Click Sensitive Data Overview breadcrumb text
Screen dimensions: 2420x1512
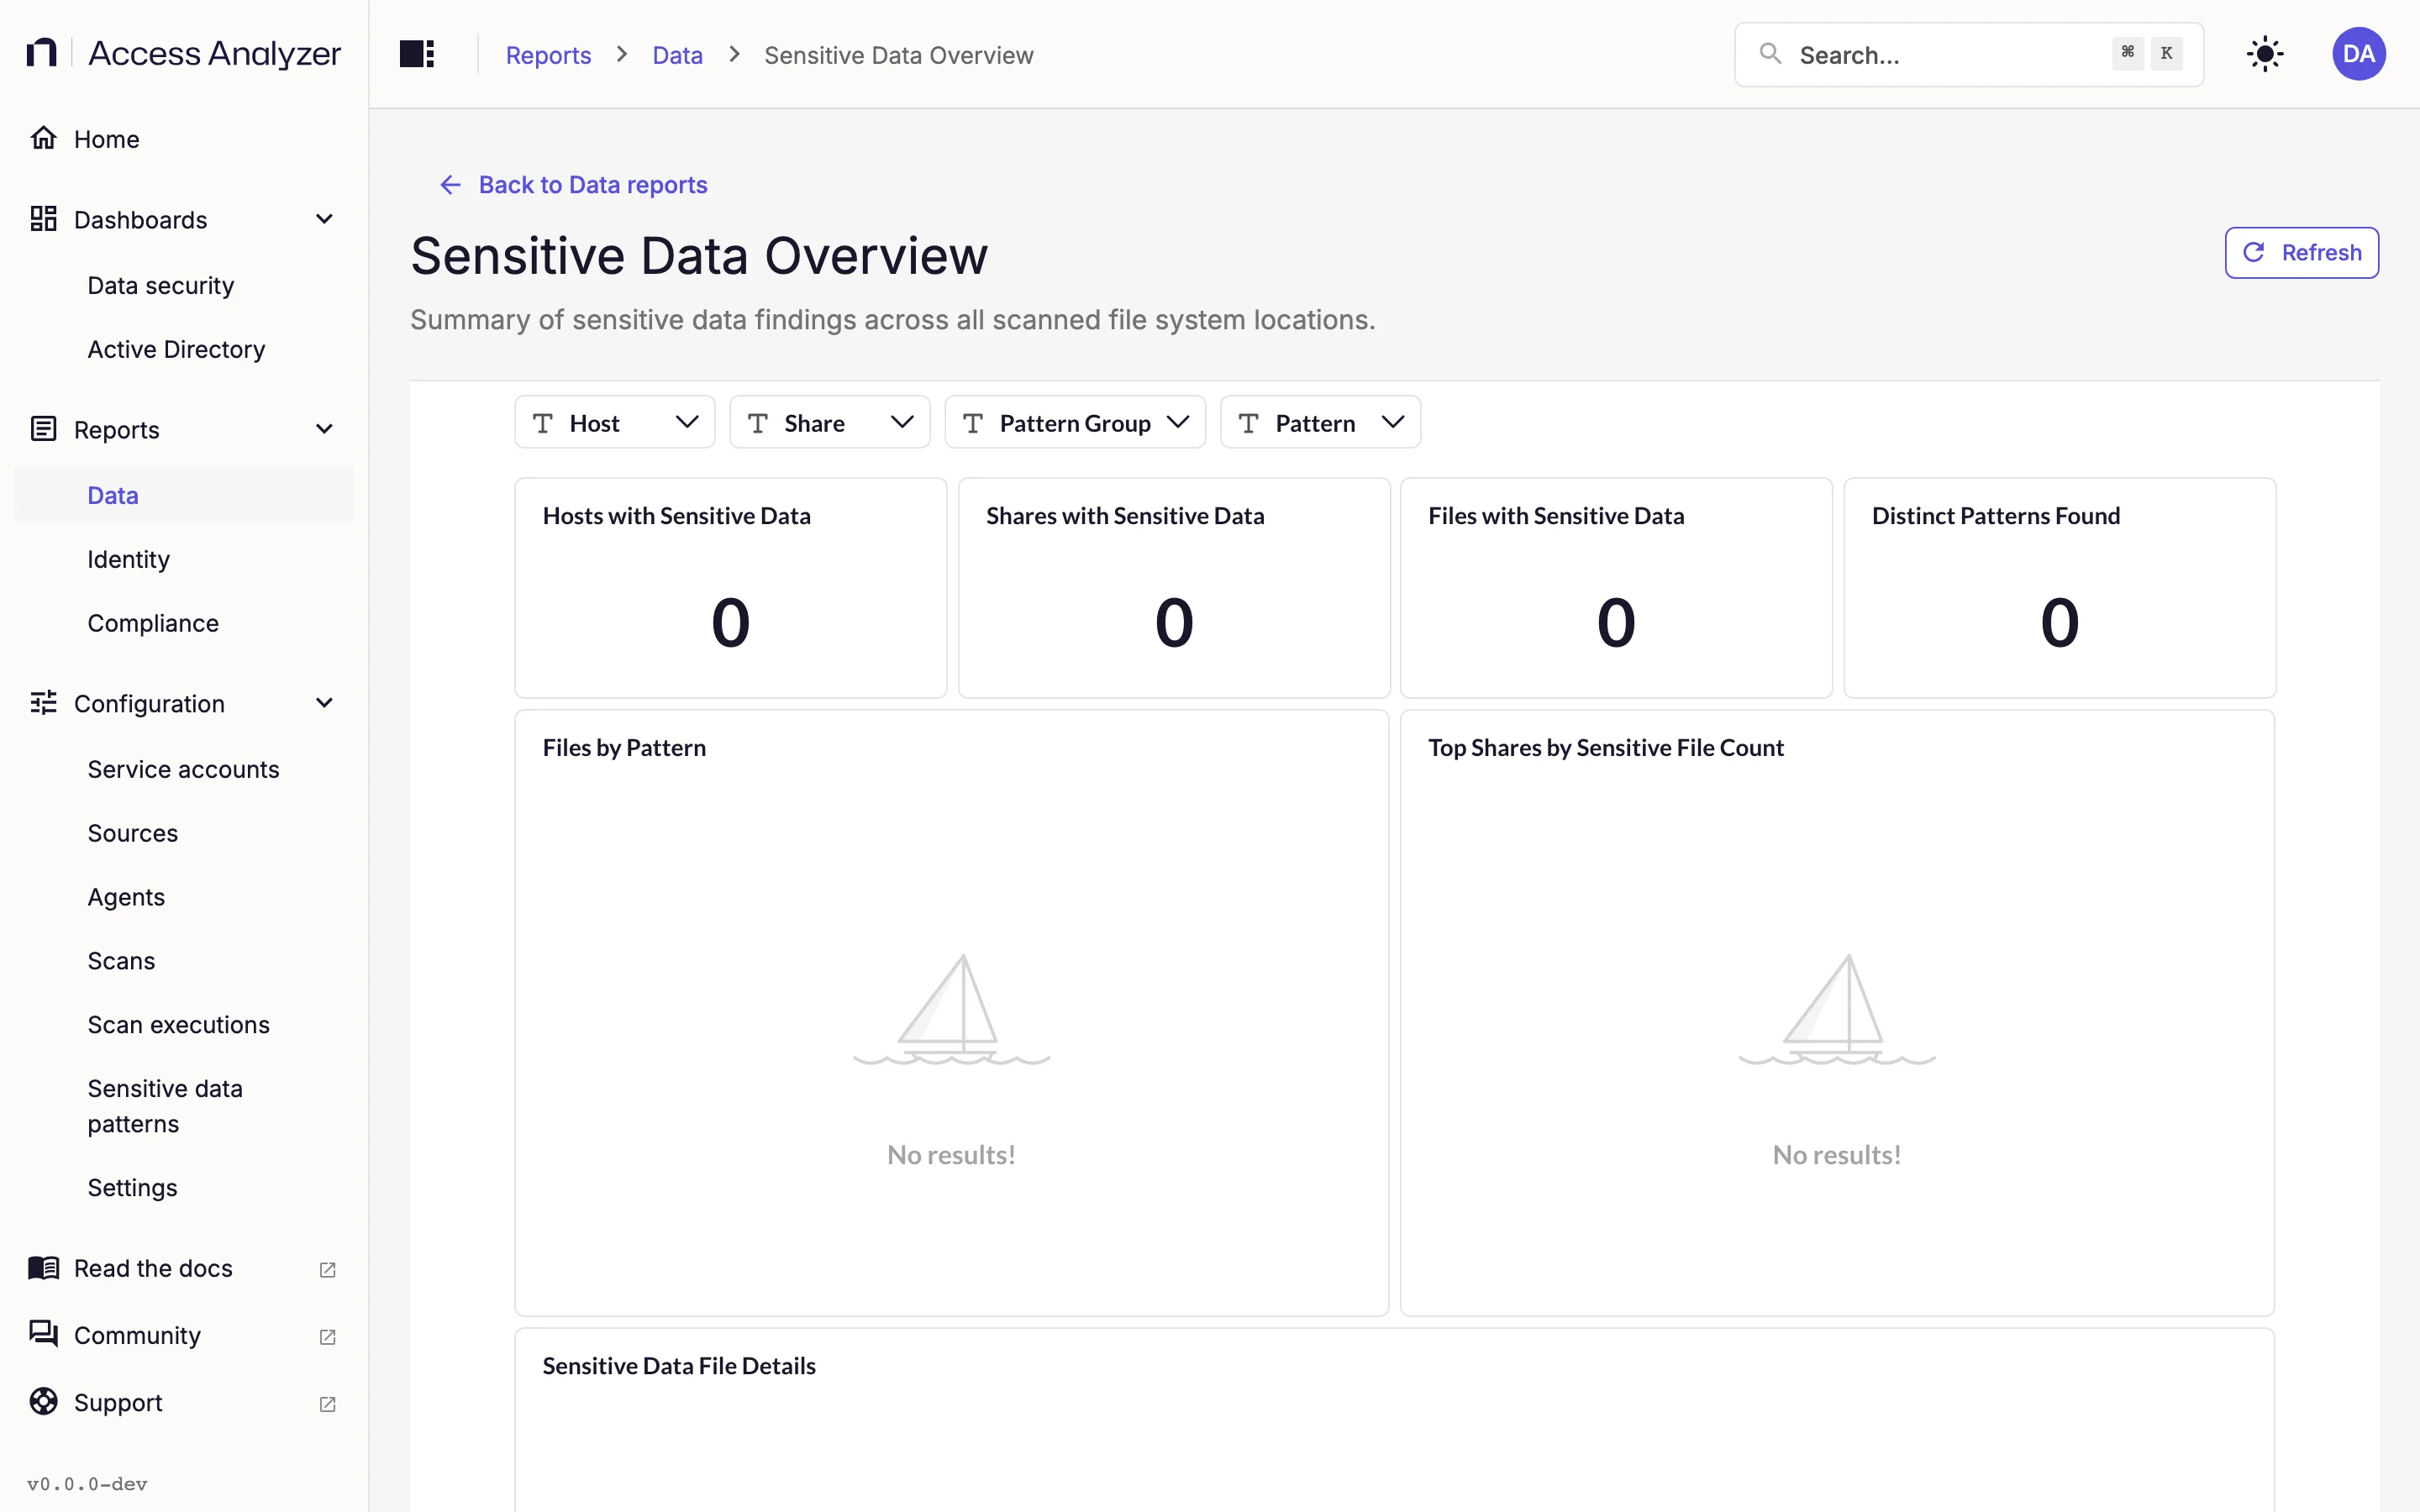pyautogui.click(x=898, y=55)
